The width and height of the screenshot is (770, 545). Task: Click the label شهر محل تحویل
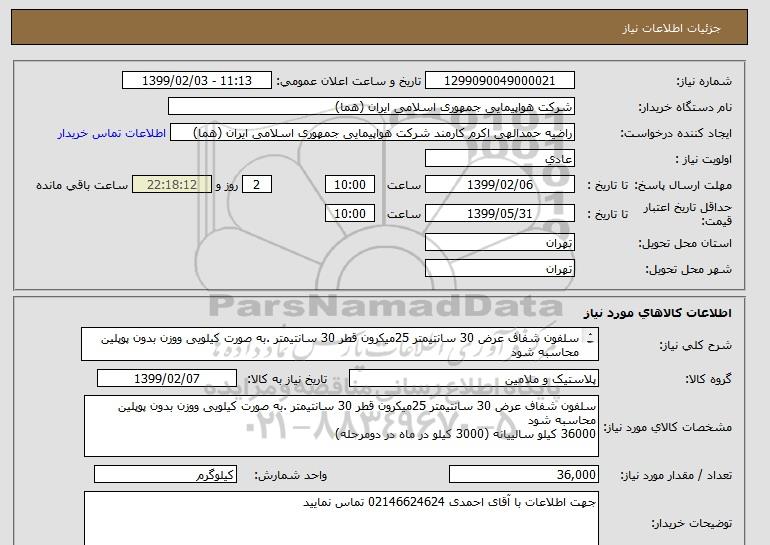[688, 269]
